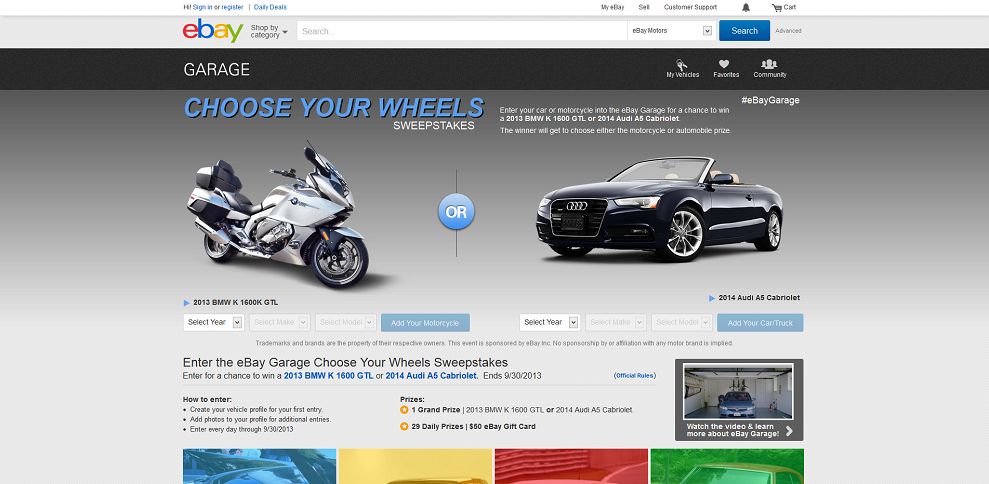Open the Sell menu item
The height and width of the screenshot is (484, 989).
(644, 8)
